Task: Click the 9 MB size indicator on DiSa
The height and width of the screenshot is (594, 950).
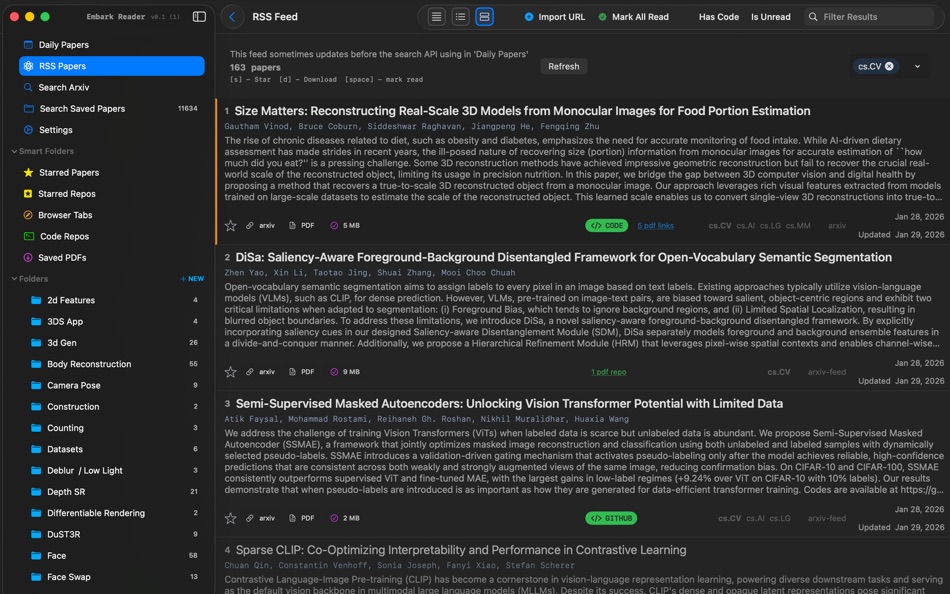Action: click(343, 371)
